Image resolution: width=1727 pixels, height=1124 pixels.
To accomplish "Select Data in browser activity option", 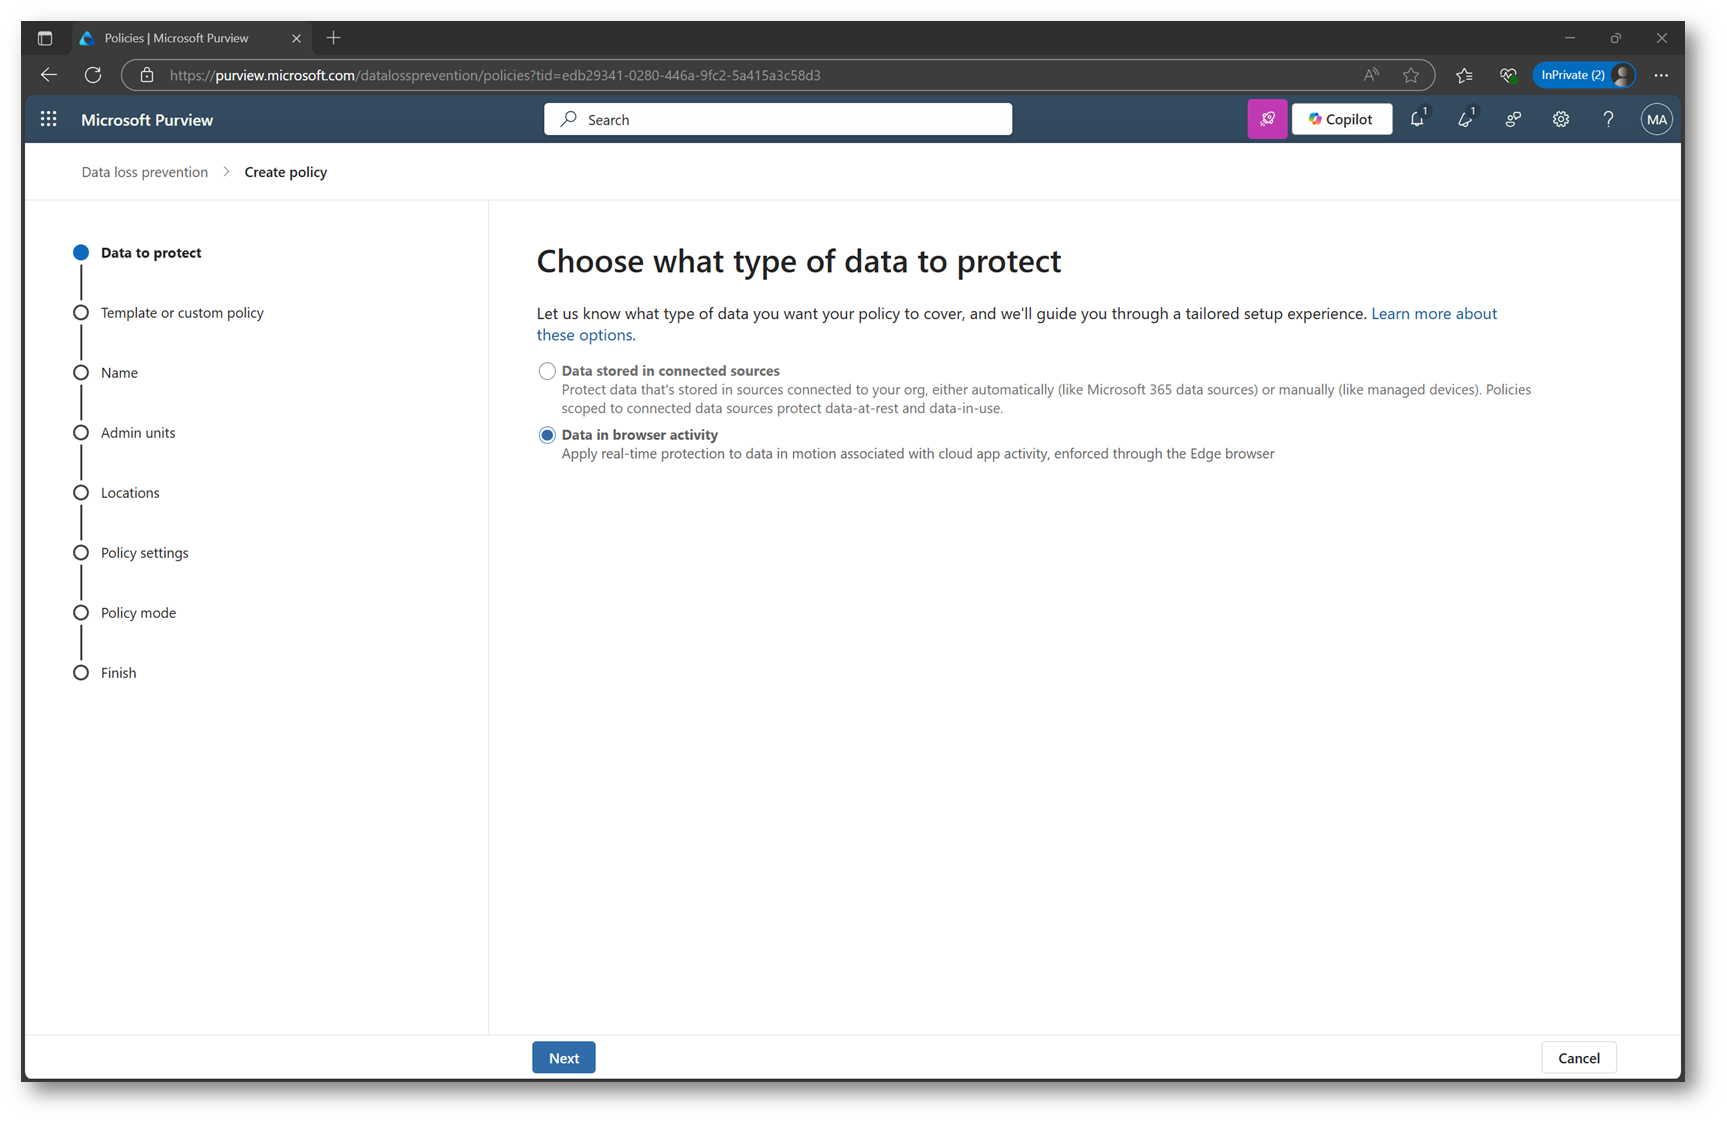I will [547, 435].
